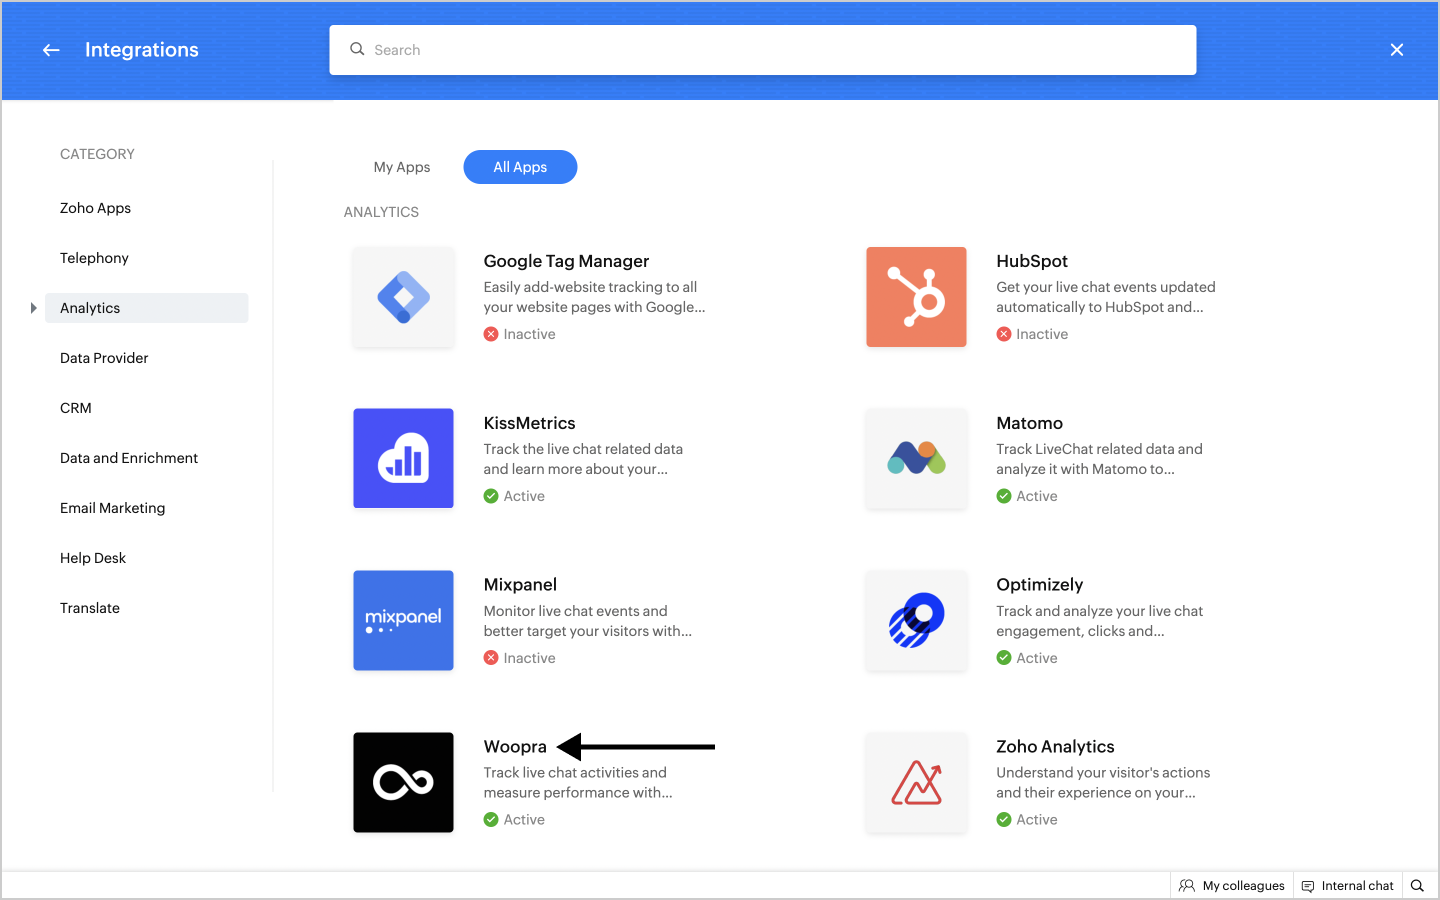Click the Google Tag Manager description text
1440x900 pixels.
pos(595,297)
